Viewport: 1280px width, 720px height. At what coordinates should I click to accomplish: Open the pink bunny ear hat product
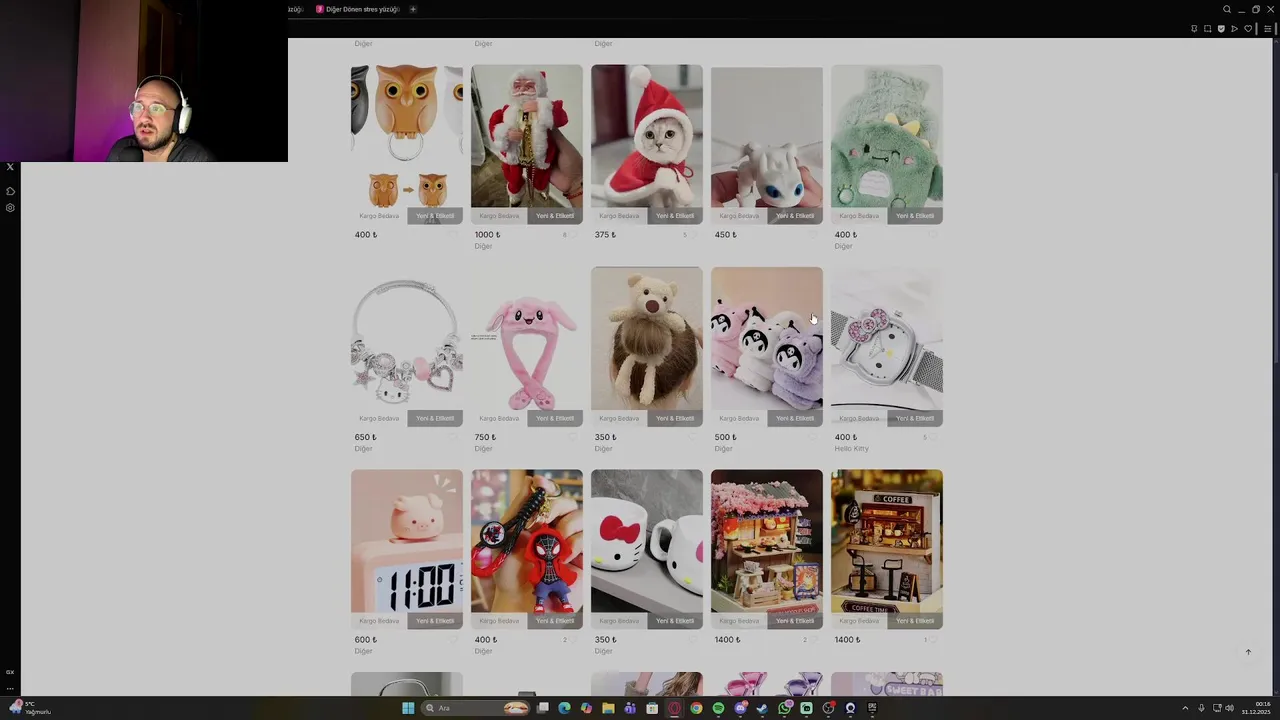[527, 347]
